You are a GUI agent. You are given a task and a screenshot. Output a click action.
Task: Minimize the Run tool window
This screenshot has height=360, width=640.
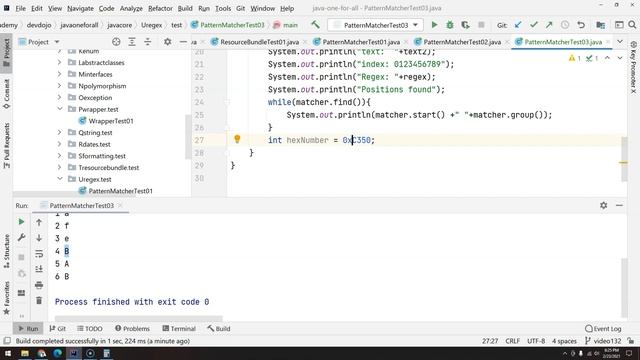[619, 205]
